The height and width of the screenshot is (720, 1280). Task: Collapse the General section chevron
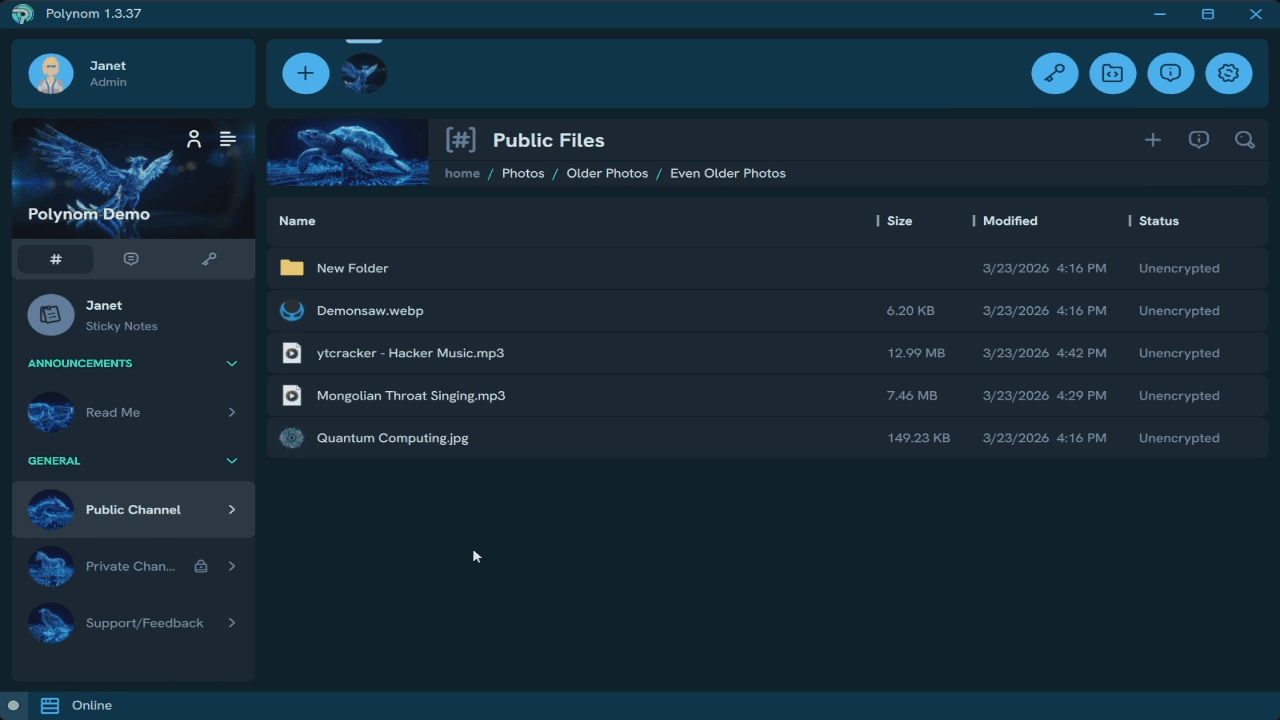tap(232, 461)
